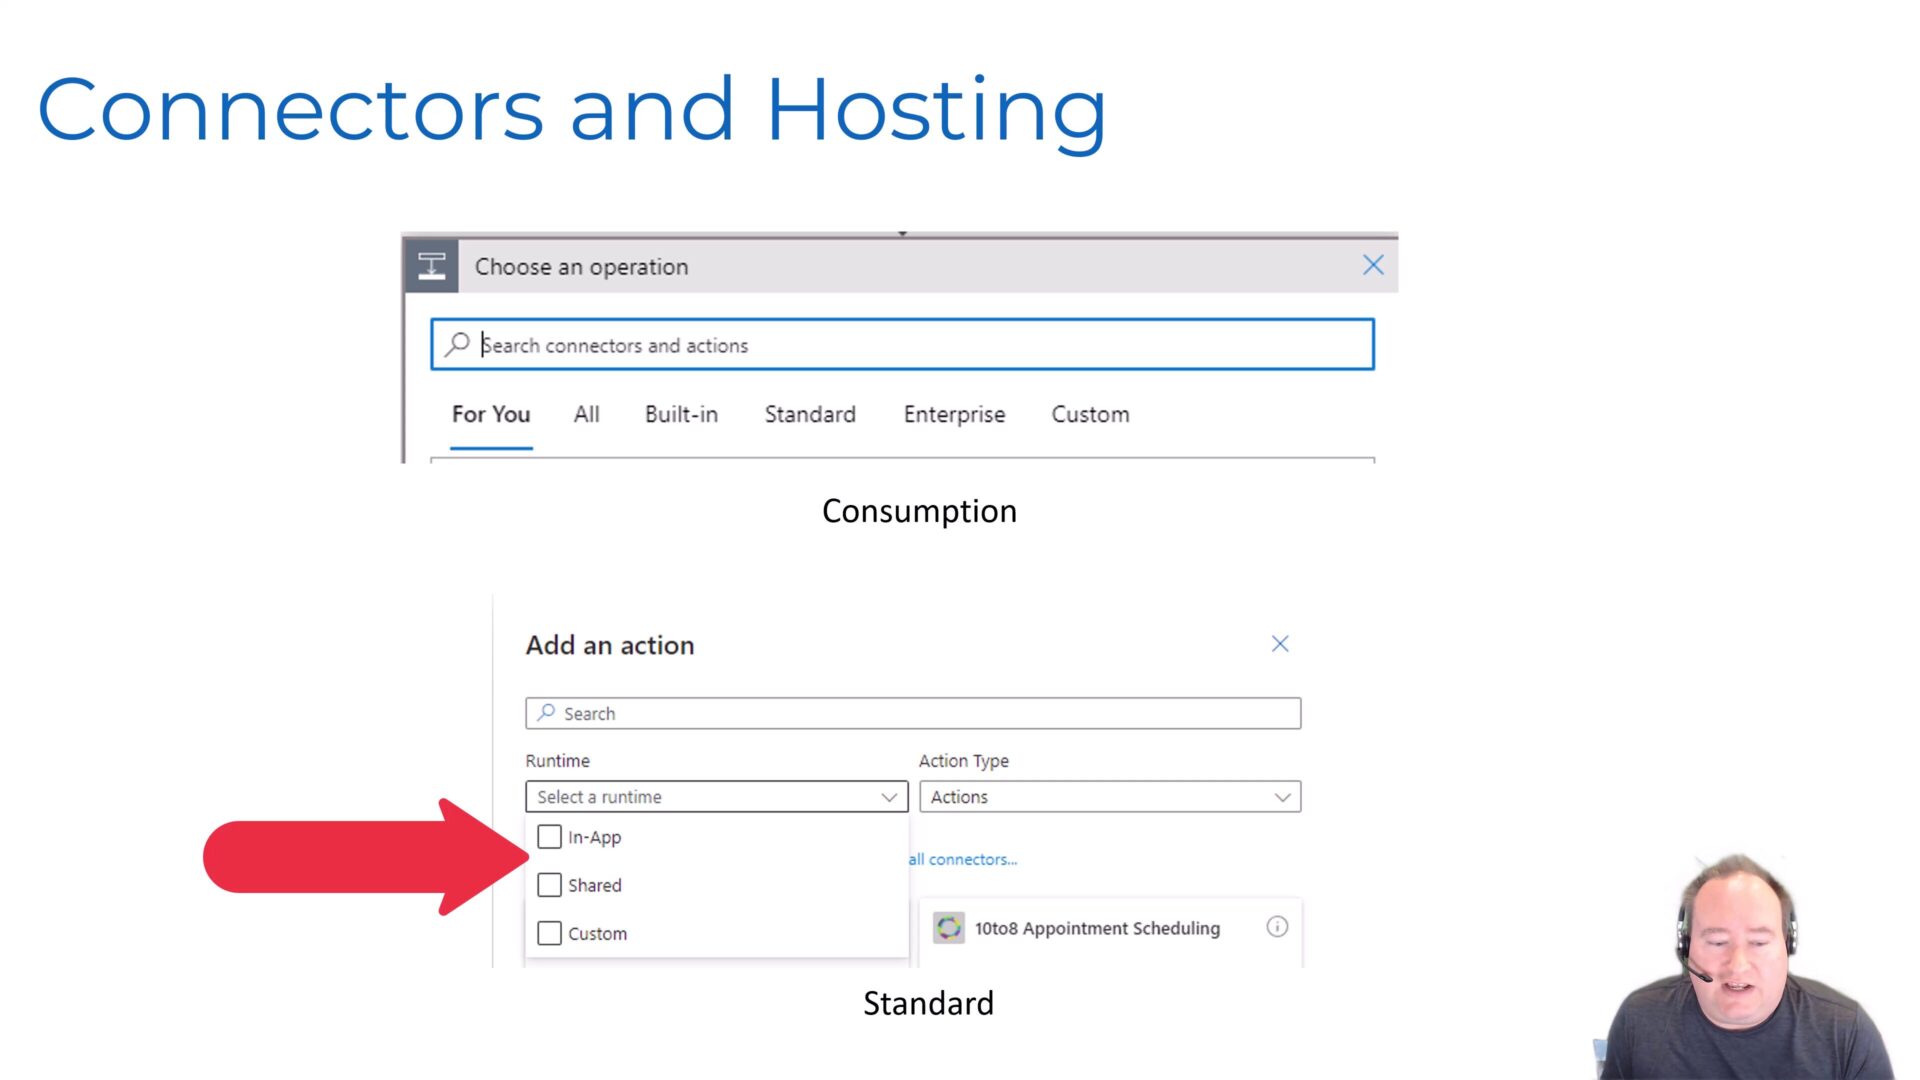Select the Built-in tab
Viewport: 1920px width, 1080px height.
(x=681, y=414)
